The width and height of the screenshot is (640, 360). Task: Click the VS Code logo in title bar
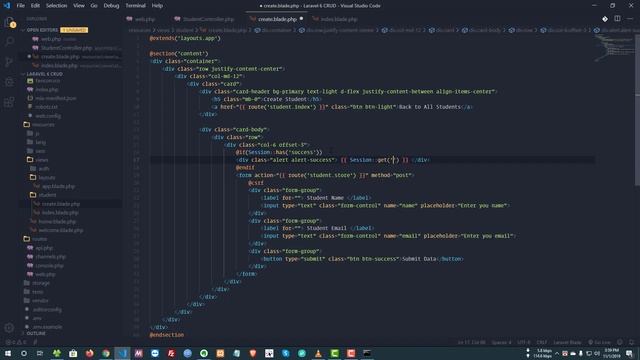point(7,6)
